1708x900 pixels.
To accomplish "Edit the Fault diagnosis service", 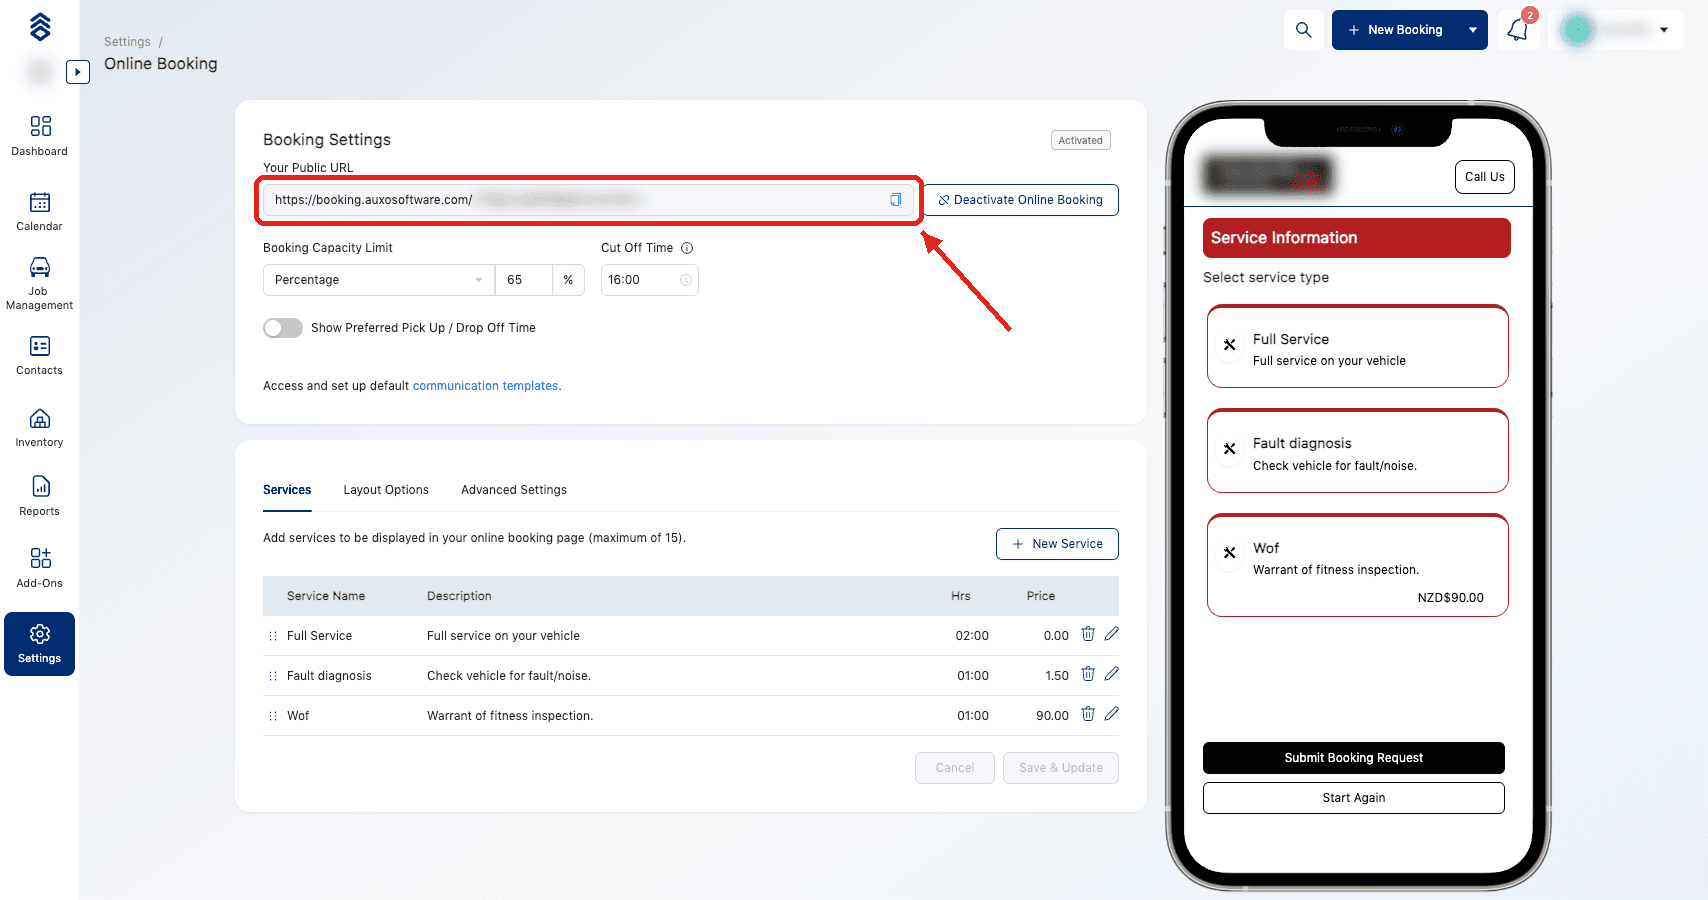I will pos(1112,674).
